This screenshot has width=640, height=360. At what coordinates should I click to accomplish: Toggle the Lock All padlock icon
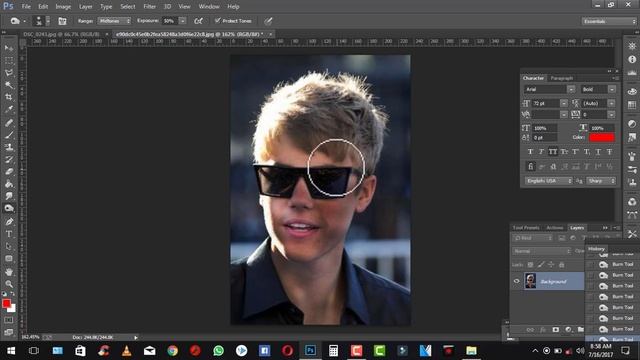click(x=562, y=265)
